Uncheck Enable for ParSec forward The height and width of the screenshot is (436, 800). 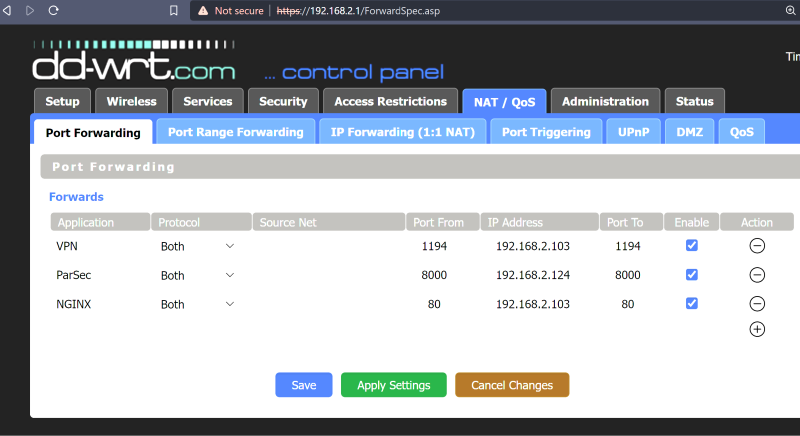click(691, 275)
